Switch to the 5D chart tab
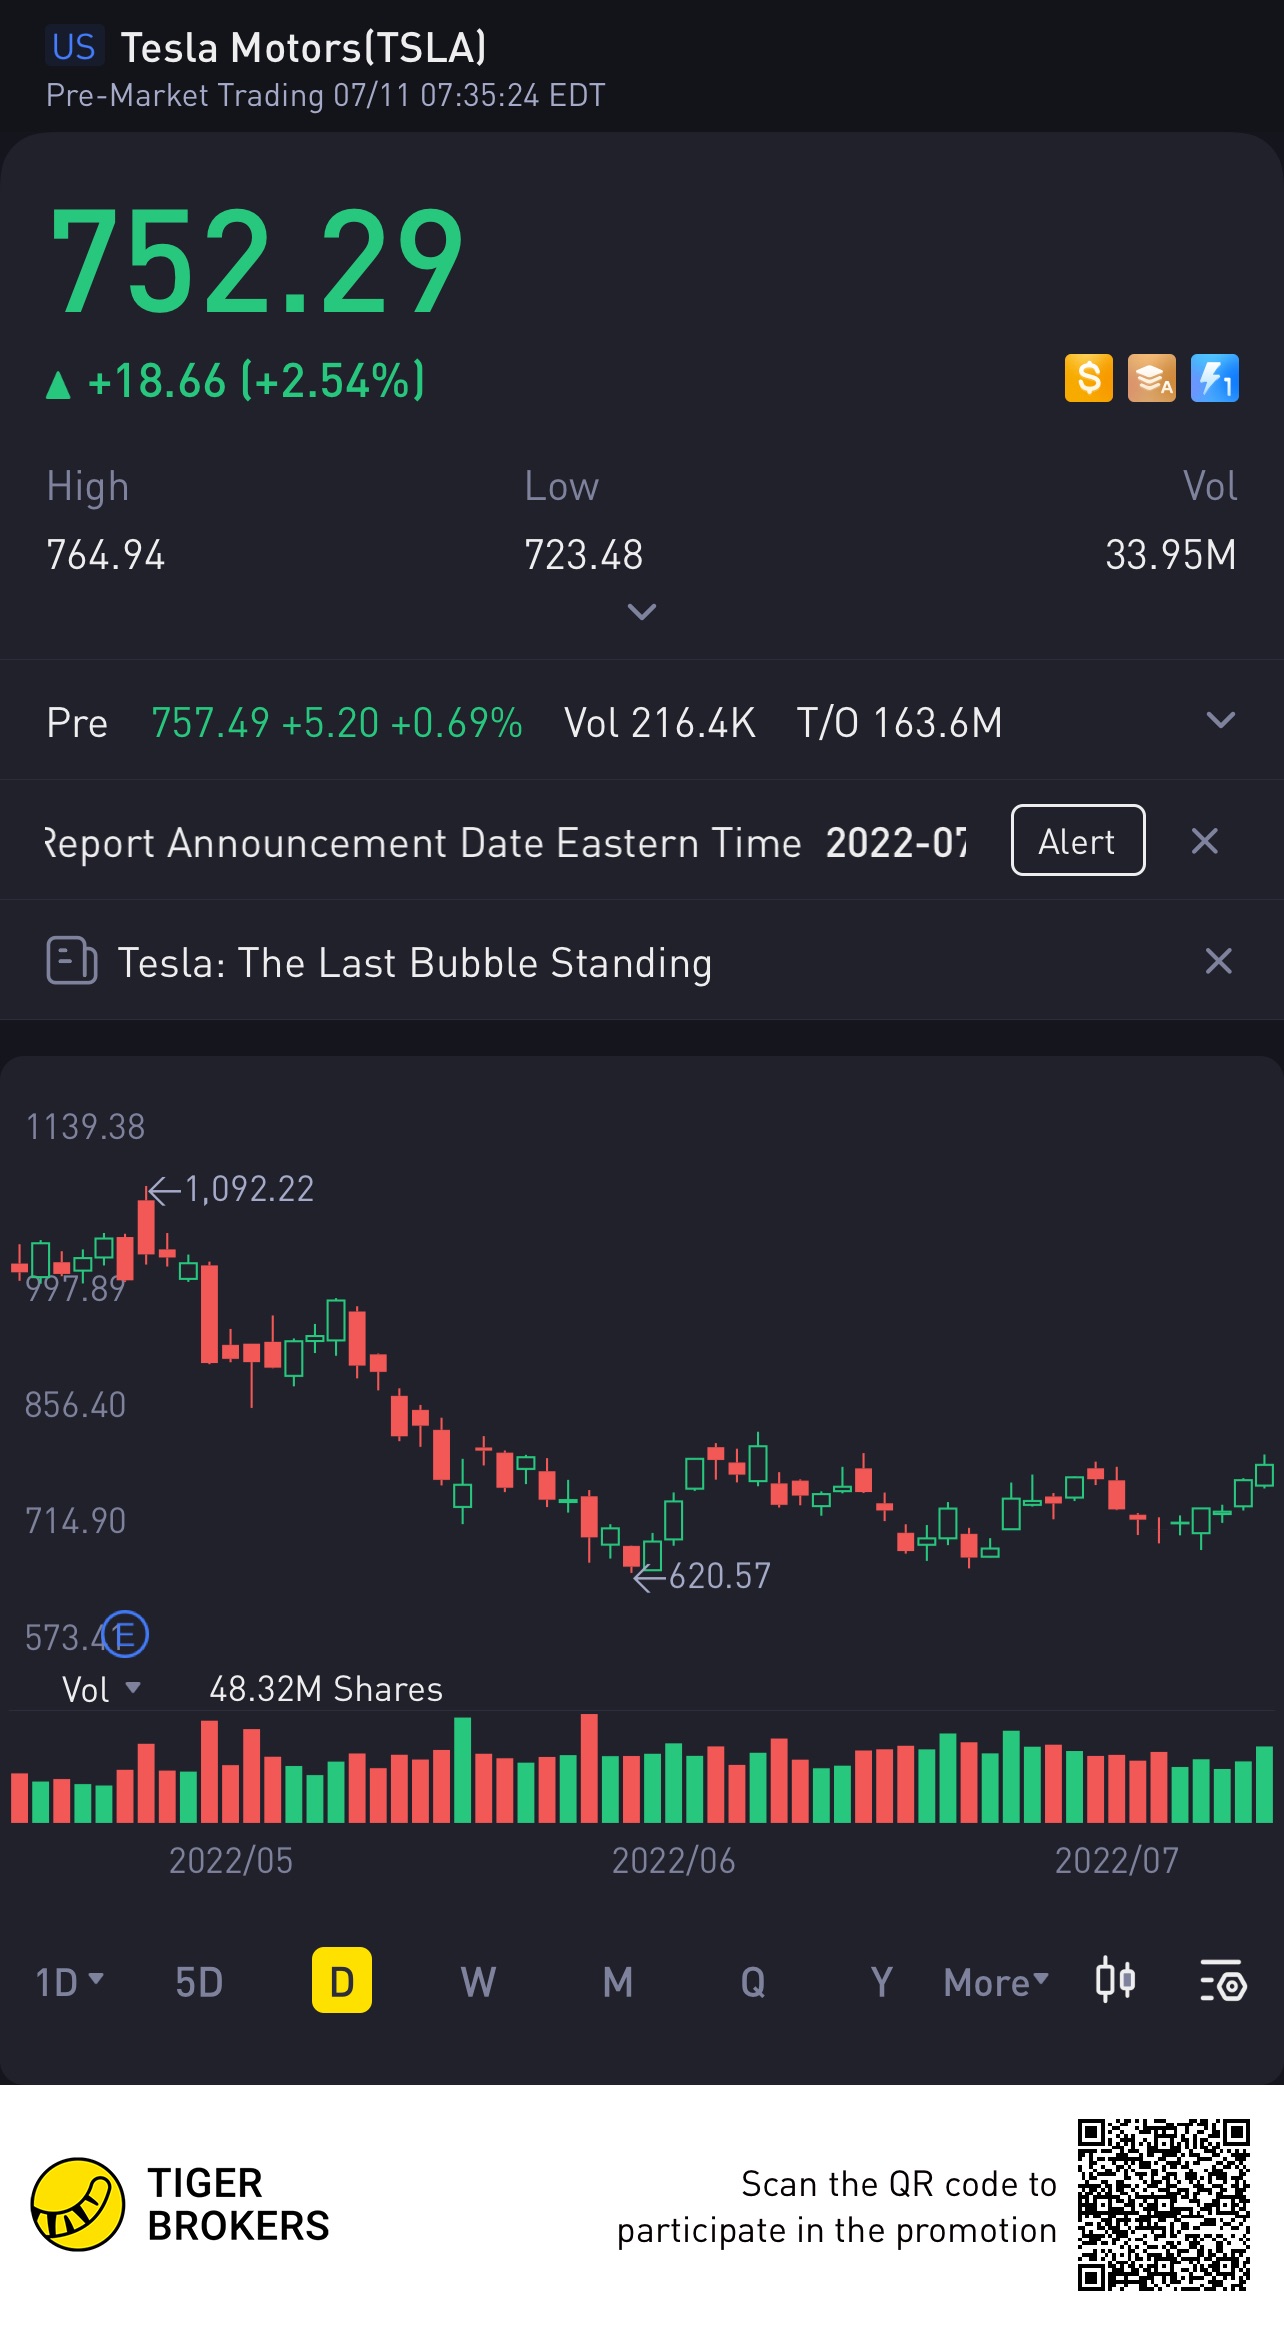This screenshot has width=1284, height=2325. point(199,1981)
